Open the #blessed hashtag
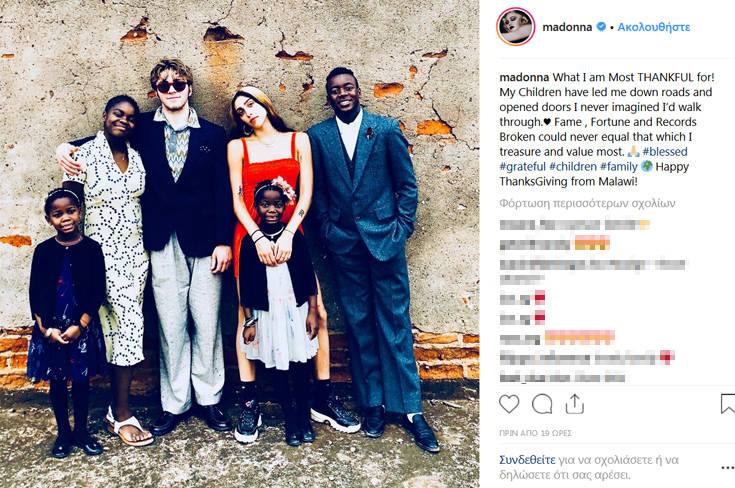This screenshot has width=735, height=488. 665,151
